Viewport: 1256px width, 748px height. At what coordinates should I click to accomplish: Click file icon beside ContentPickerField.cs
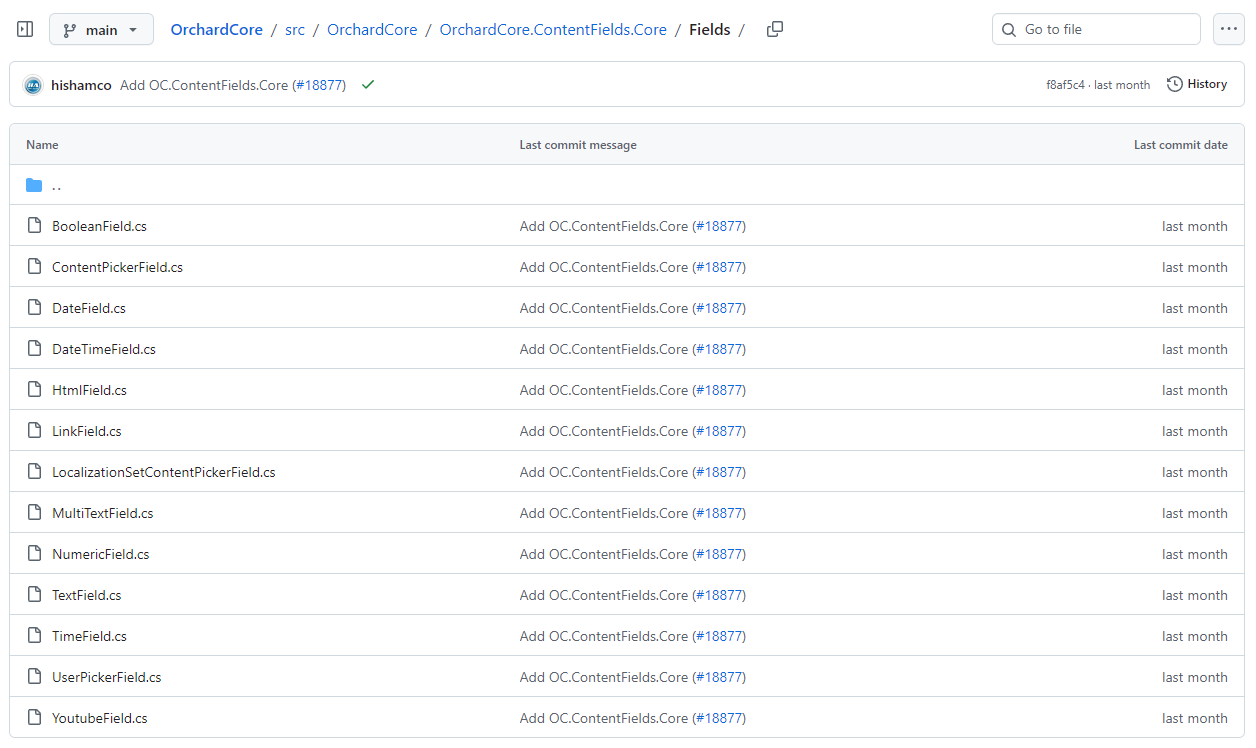click(34, 267)
